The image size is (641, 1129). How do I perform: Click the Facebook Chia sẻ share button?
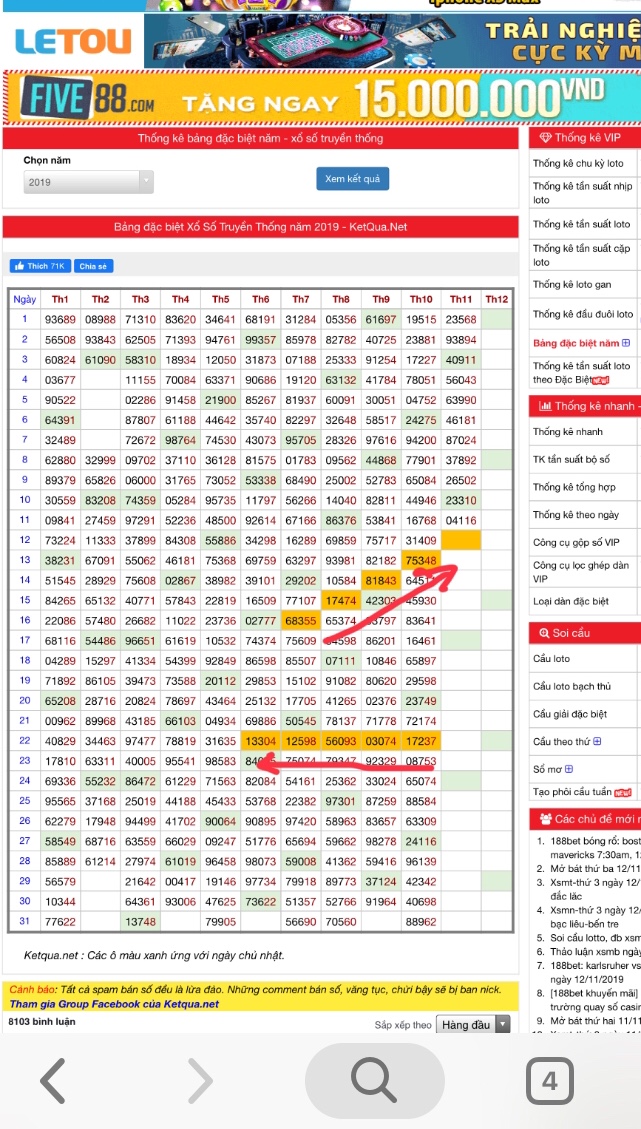pyautogui.click(x=93, y=266)
